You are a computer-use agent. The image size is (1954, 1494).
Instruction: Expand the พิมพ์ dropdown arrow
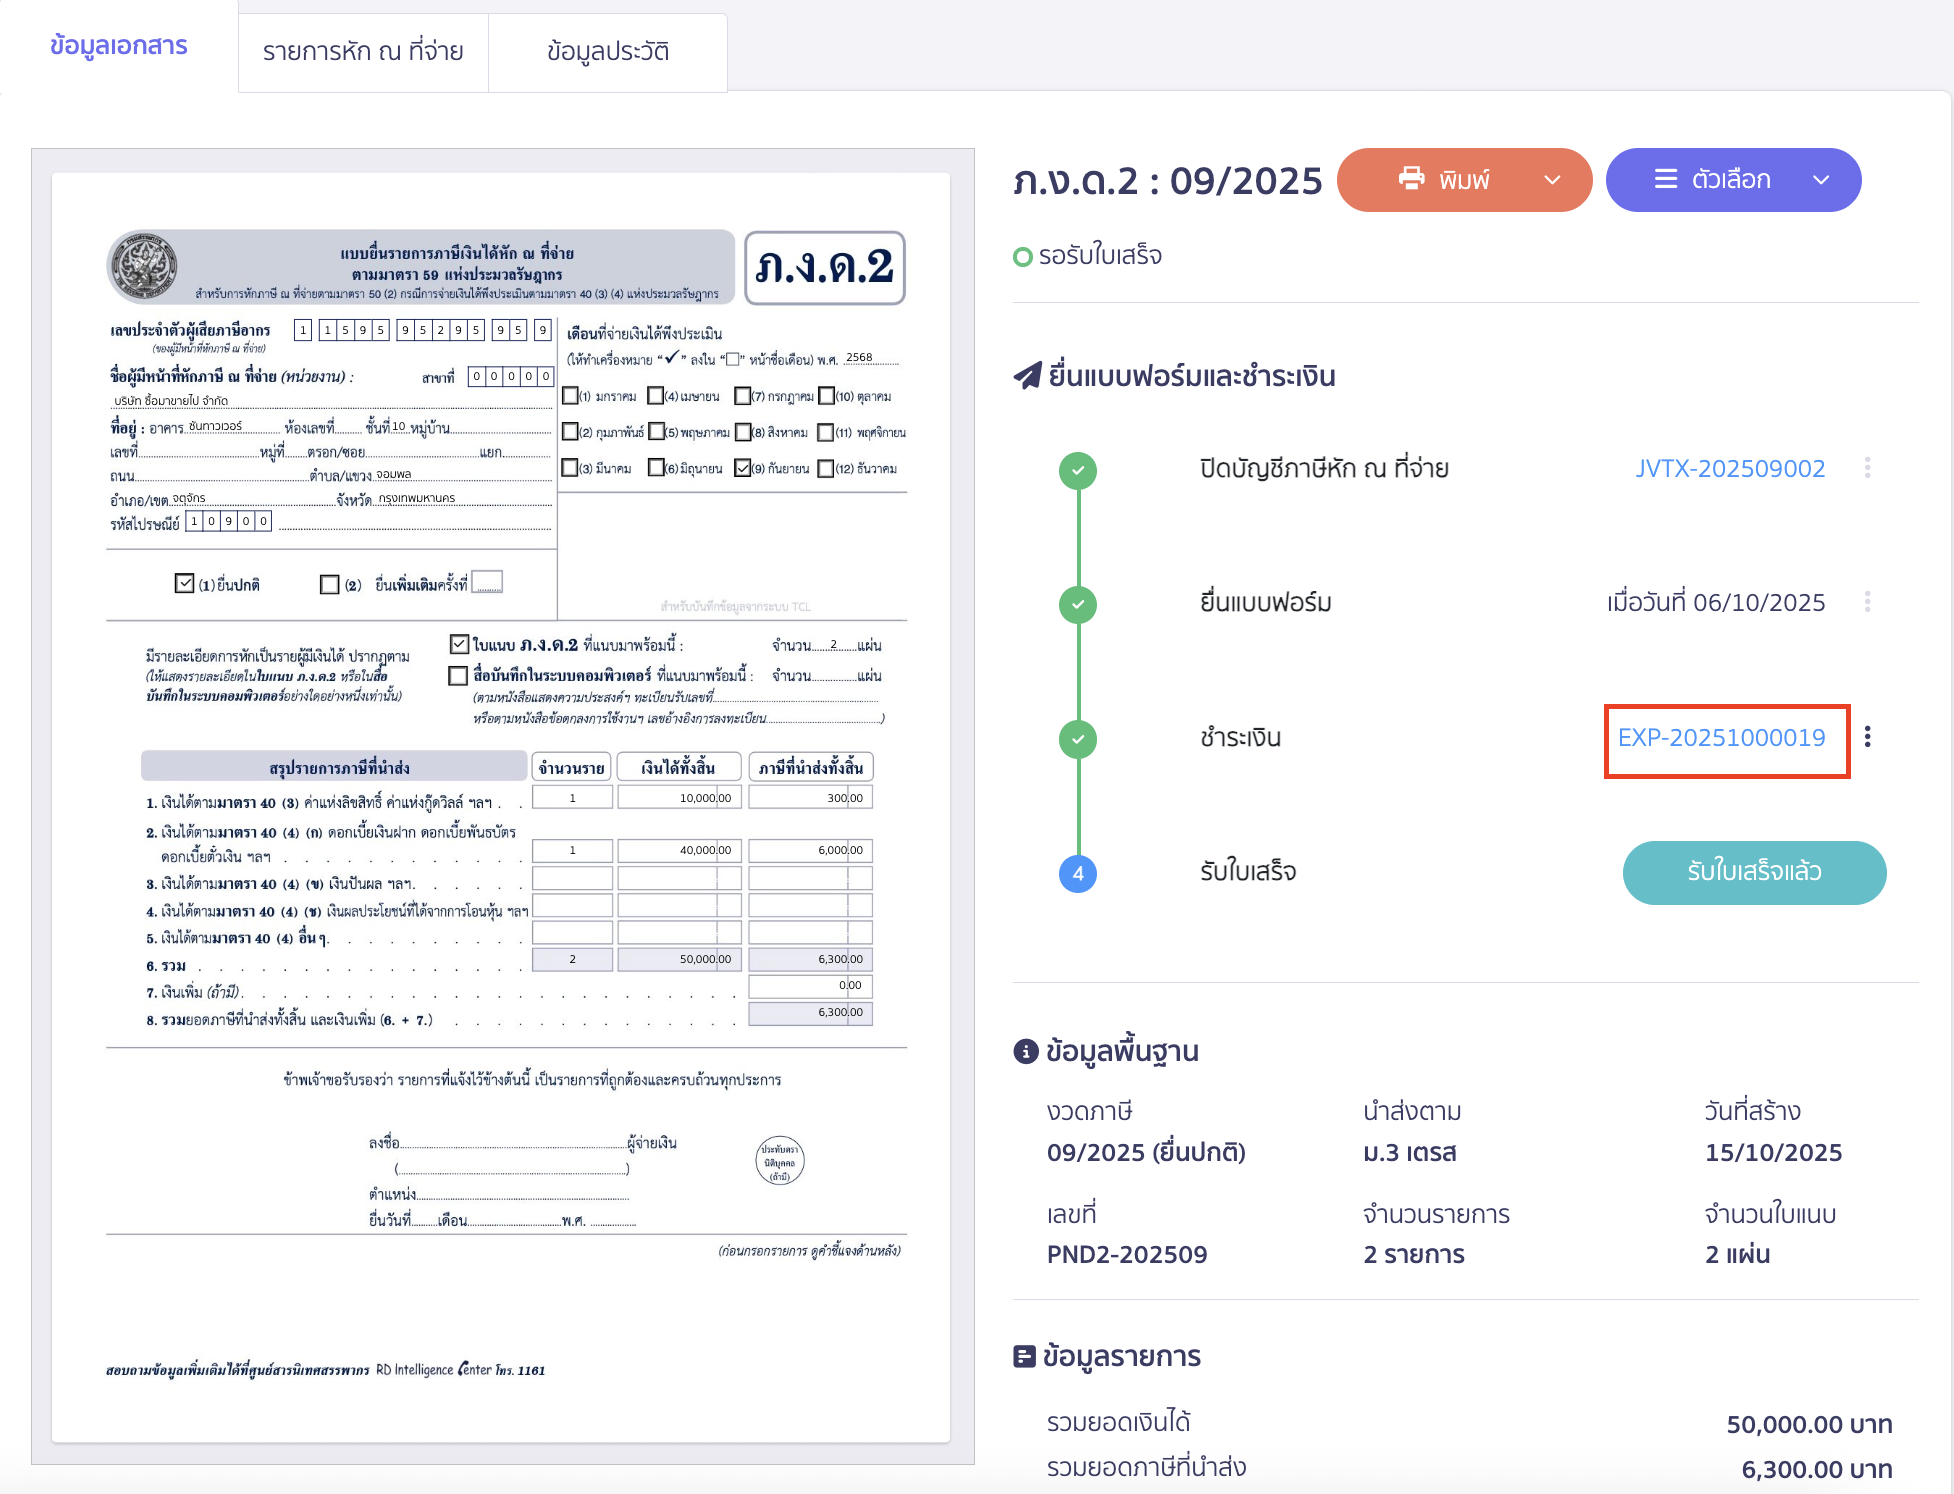(1552, 180)
